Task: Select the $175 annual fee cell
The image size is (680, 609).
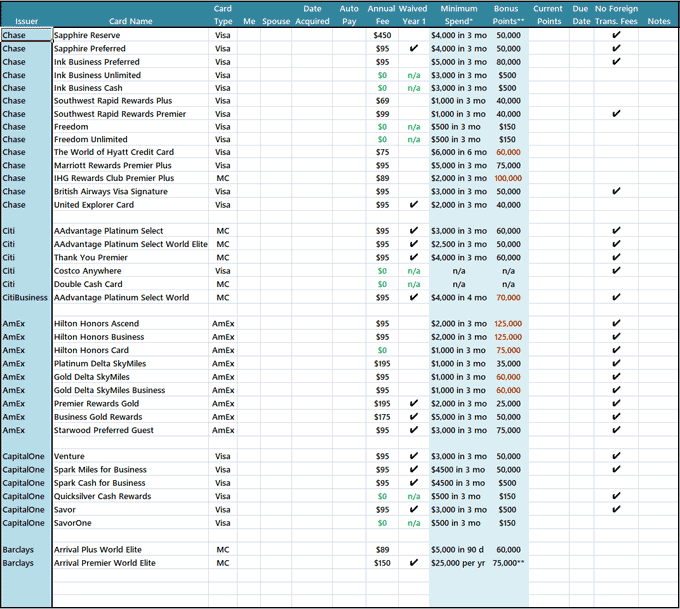Action: click(x=382, y=417)
